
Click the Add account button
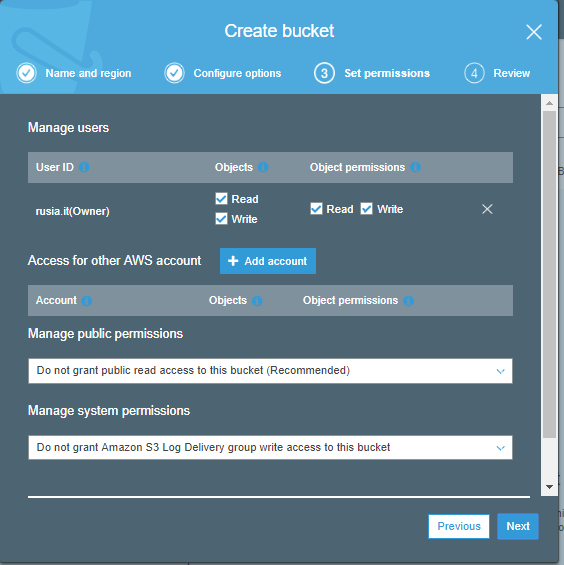268,261
